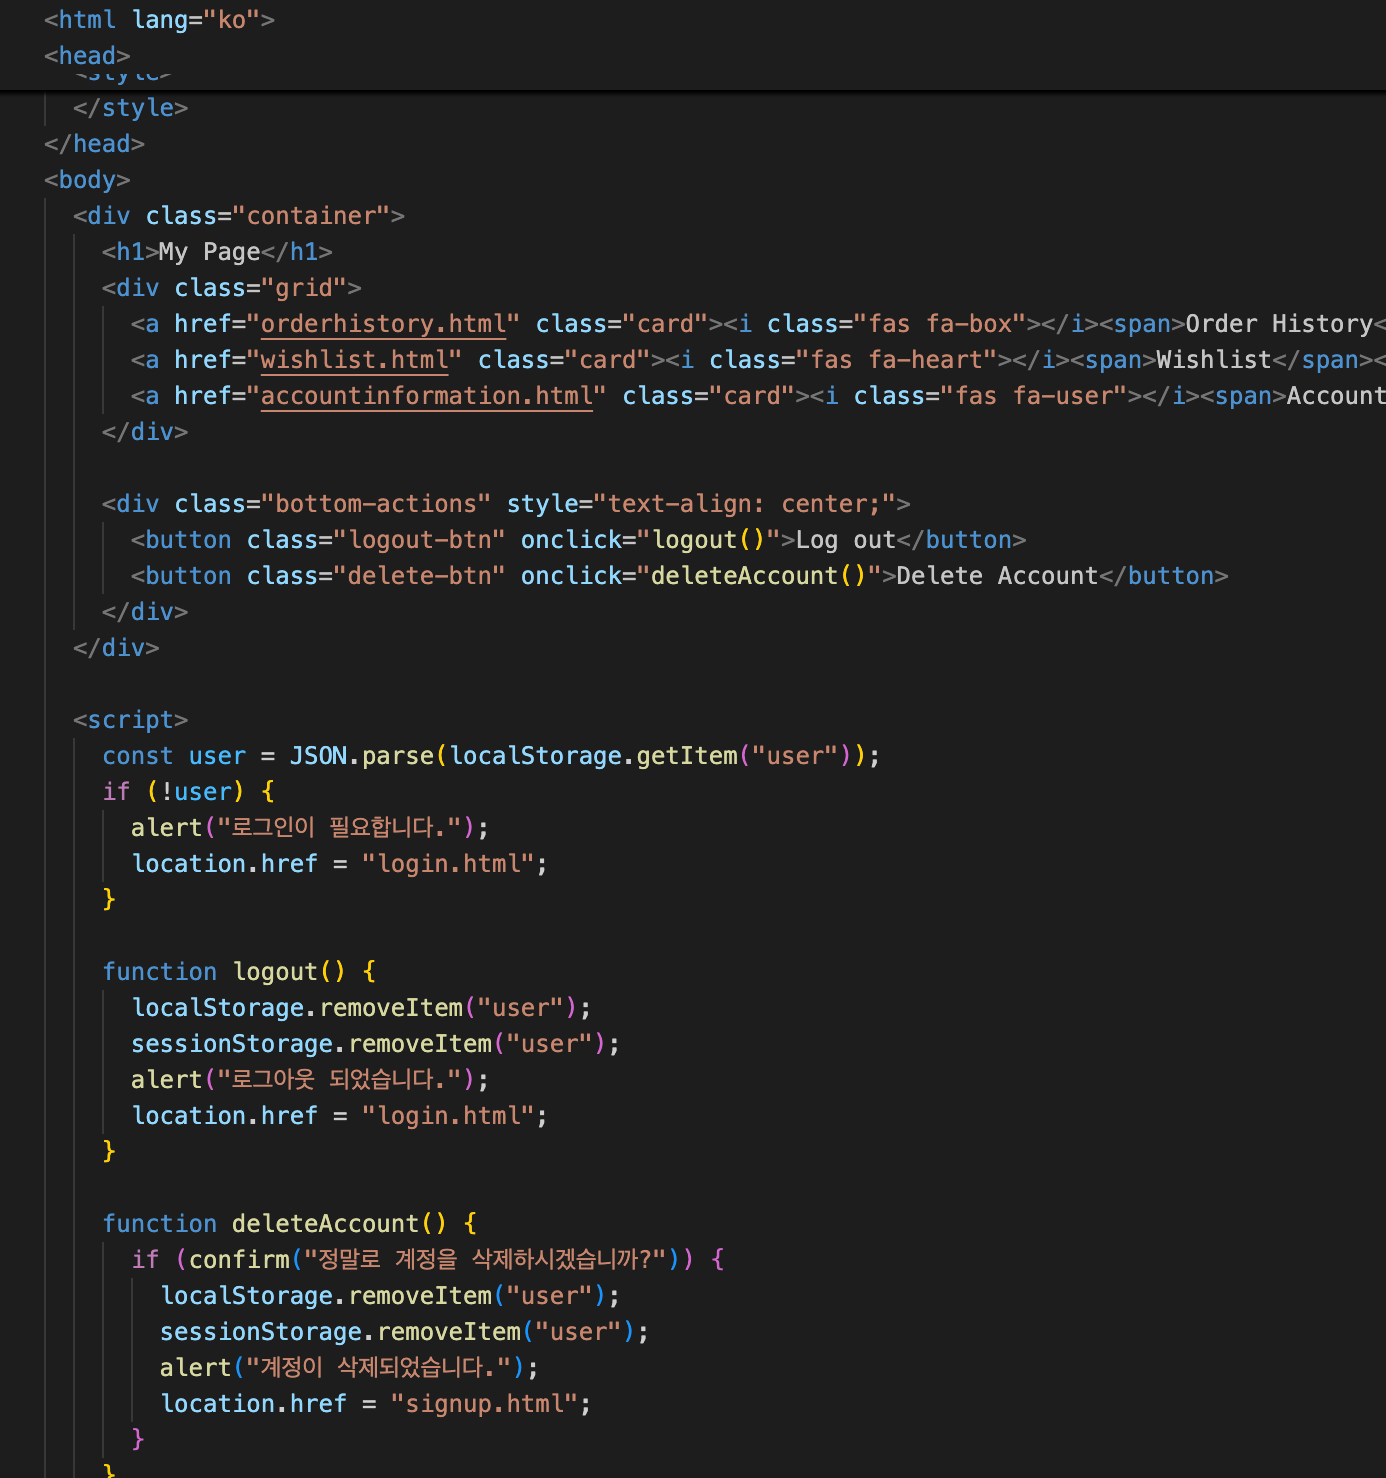1386x1478 pixels.
Task: Follow the wishlist.html href link
Action: coord(354,360)
